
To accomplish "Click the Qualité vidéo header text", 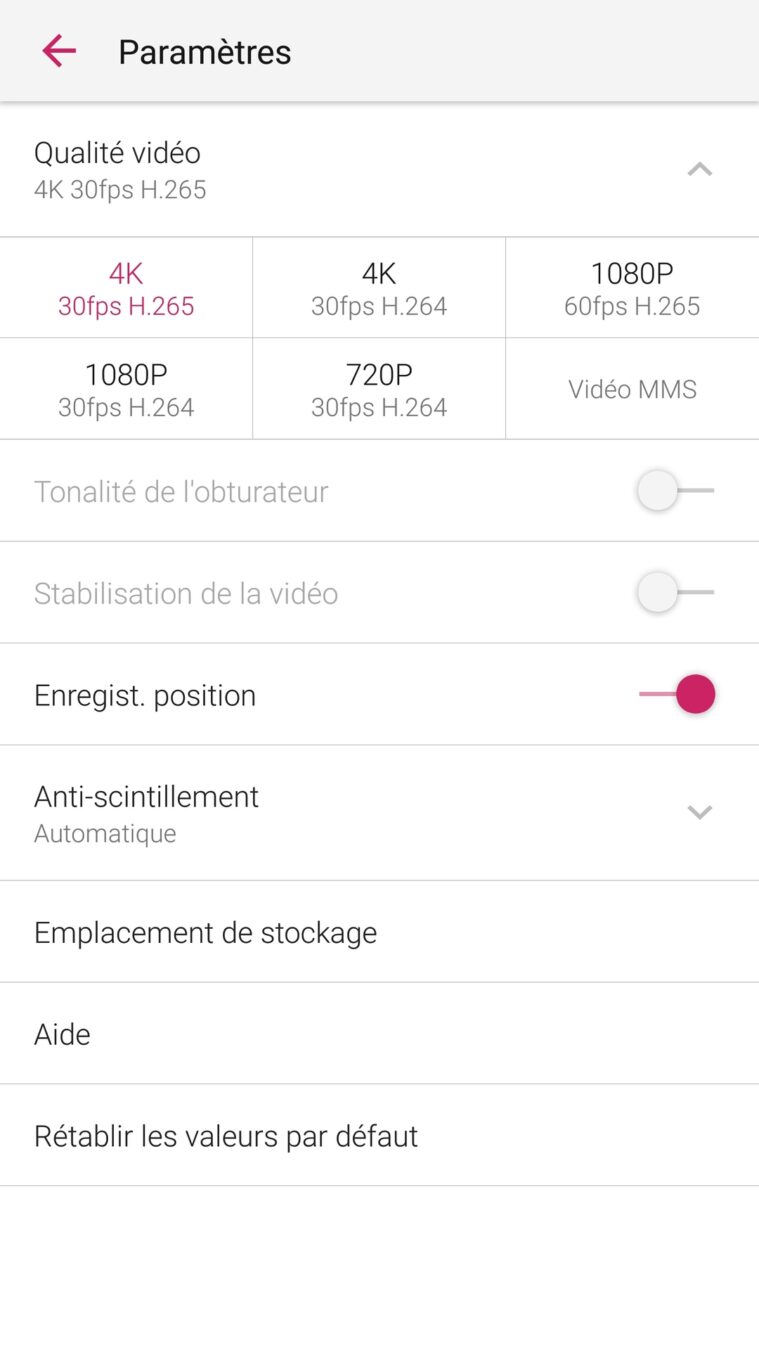I will [118, 154].
